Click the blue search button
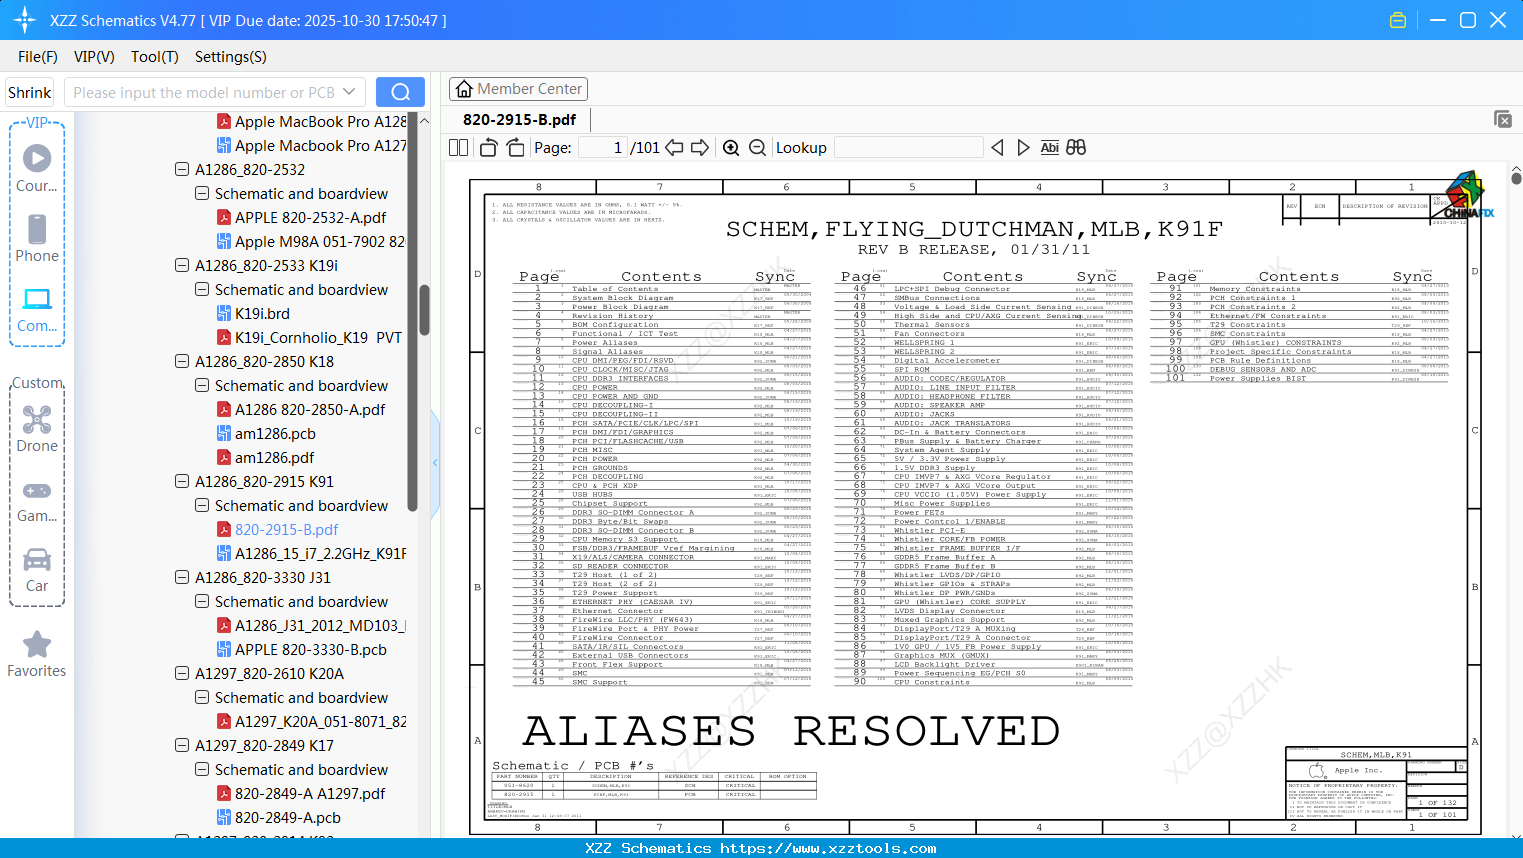Image resolution: width=1523 pixels, height=858 pixels. (400, 92)
